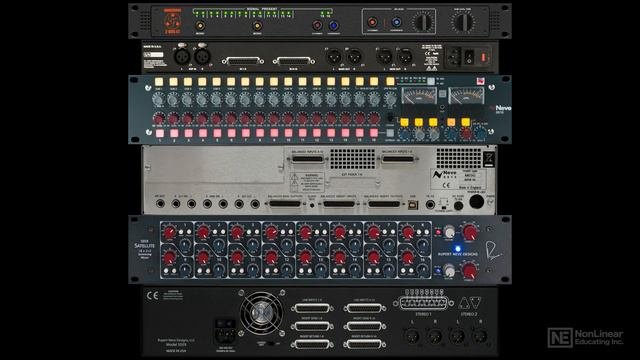
Task: Click the wide D-sub connector above STEREO 1
Action: 423,303
